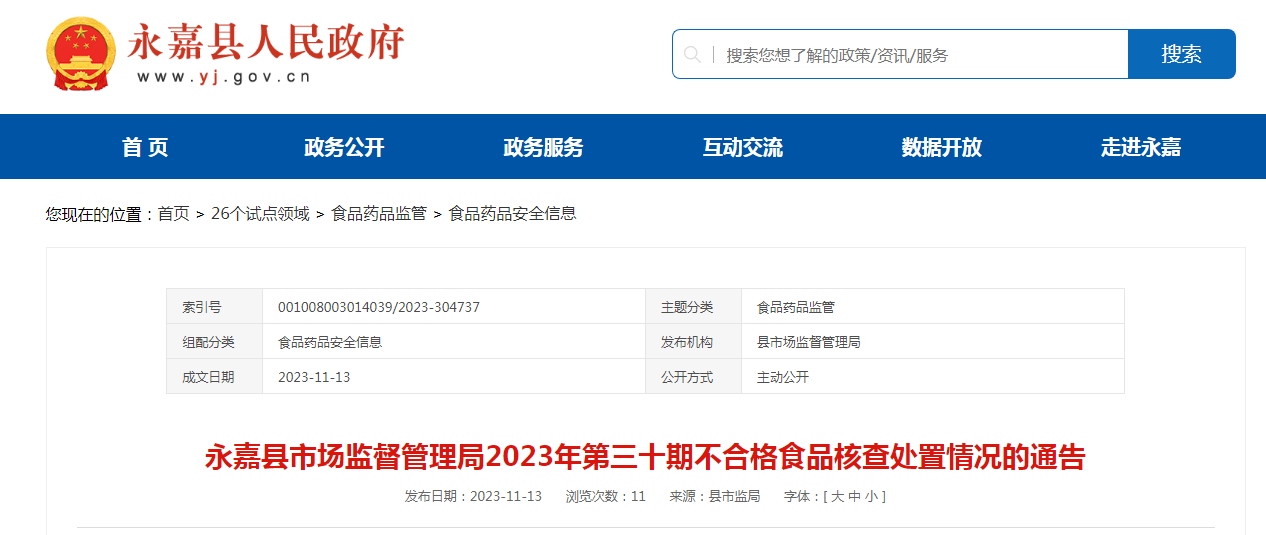Click the 主题分类 label cell
1266x535 pixels.
click(x=694, y=307)
